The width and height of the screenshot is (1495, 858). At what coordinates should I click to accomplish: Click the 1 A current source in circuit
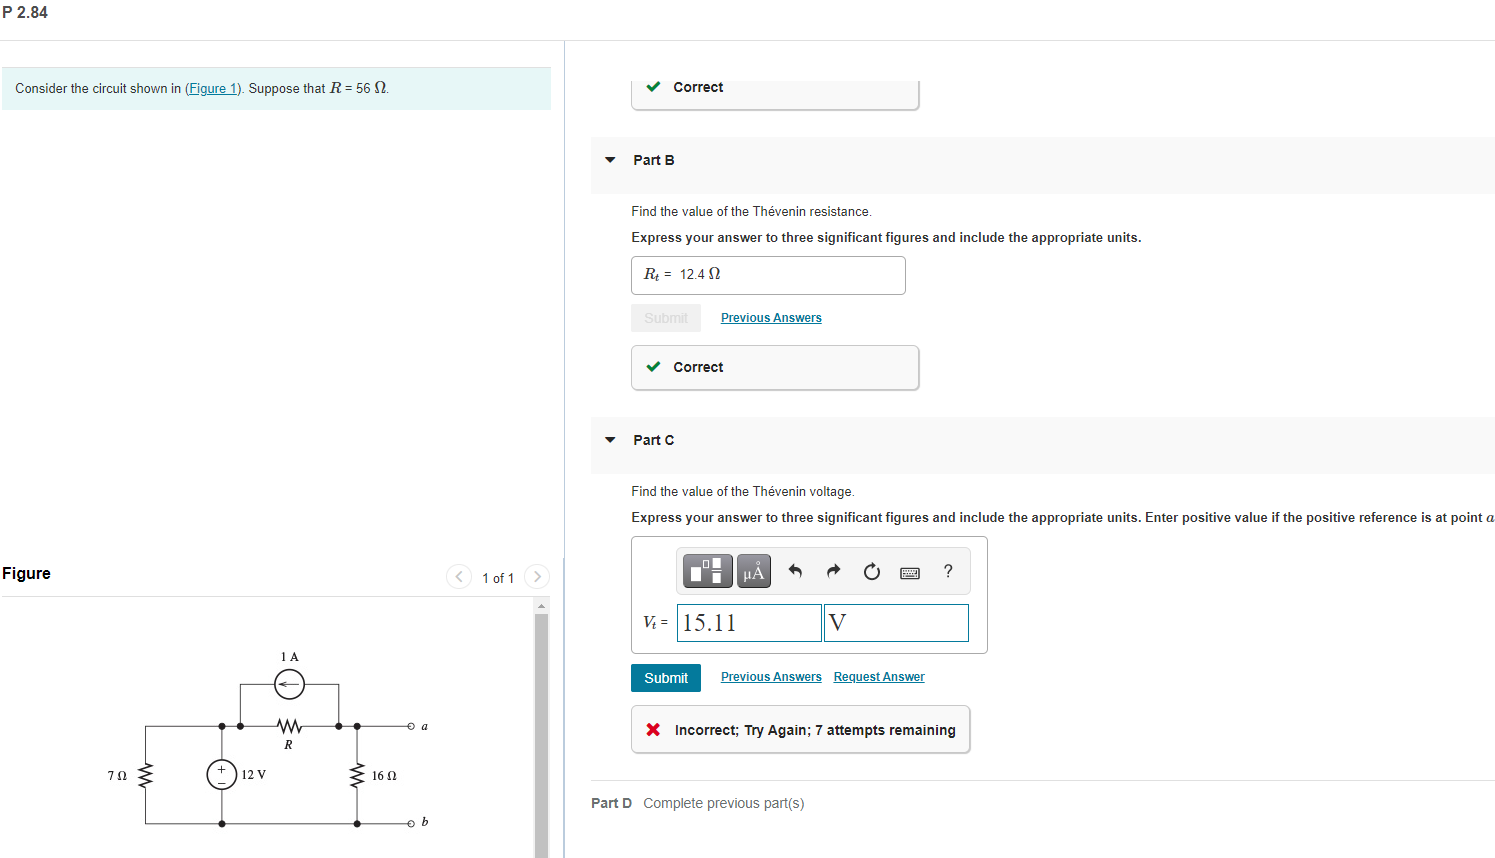pos(289,684)
